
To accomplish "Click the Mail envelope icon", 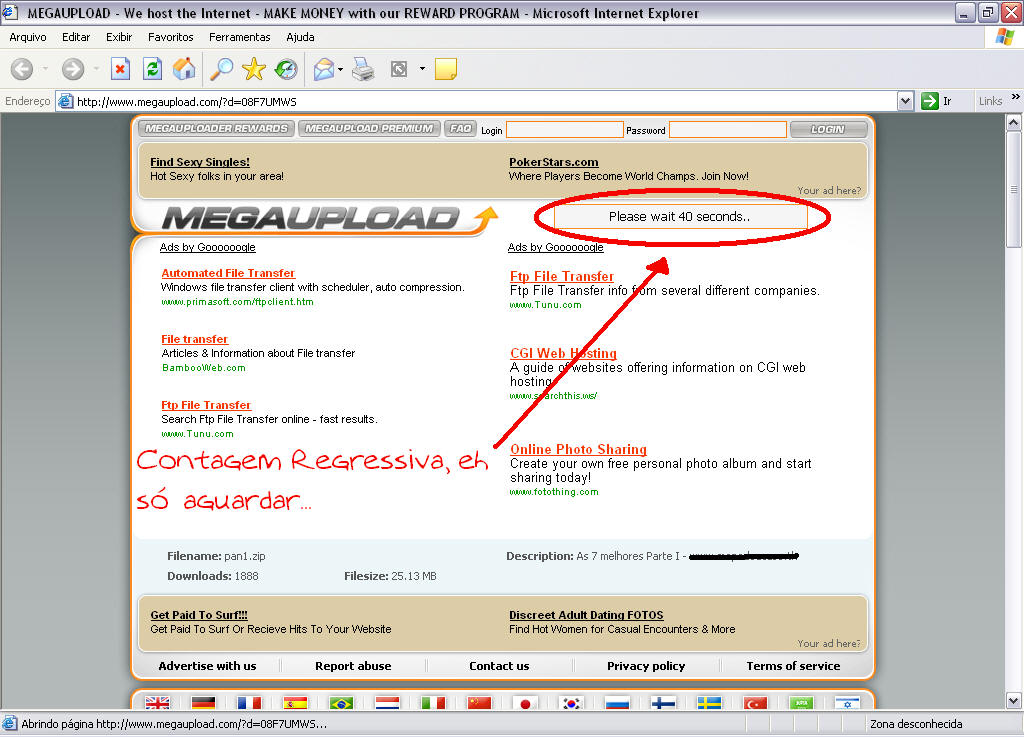I will pos(324,69).
